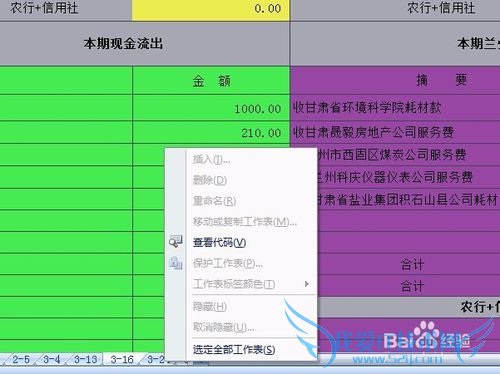Click greyed 删除(D) menu entry
Viewport: 500px width, 374px height.
point(251,180)
